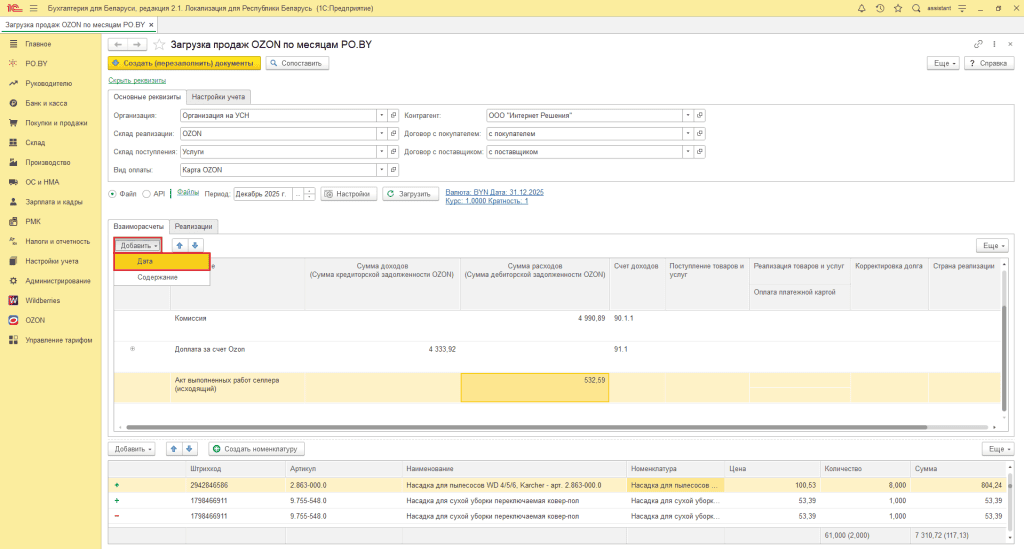The width and height of the screenshot is (1024, 549).
Task: Move lower table row down arrow
Action: tap(189, 449)
